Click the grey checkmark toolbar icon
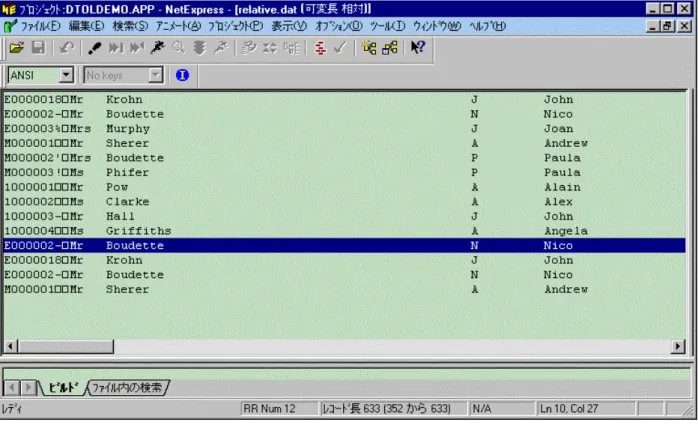The height and width of the screenshot is (425, 698). click(x=340, y=48)
